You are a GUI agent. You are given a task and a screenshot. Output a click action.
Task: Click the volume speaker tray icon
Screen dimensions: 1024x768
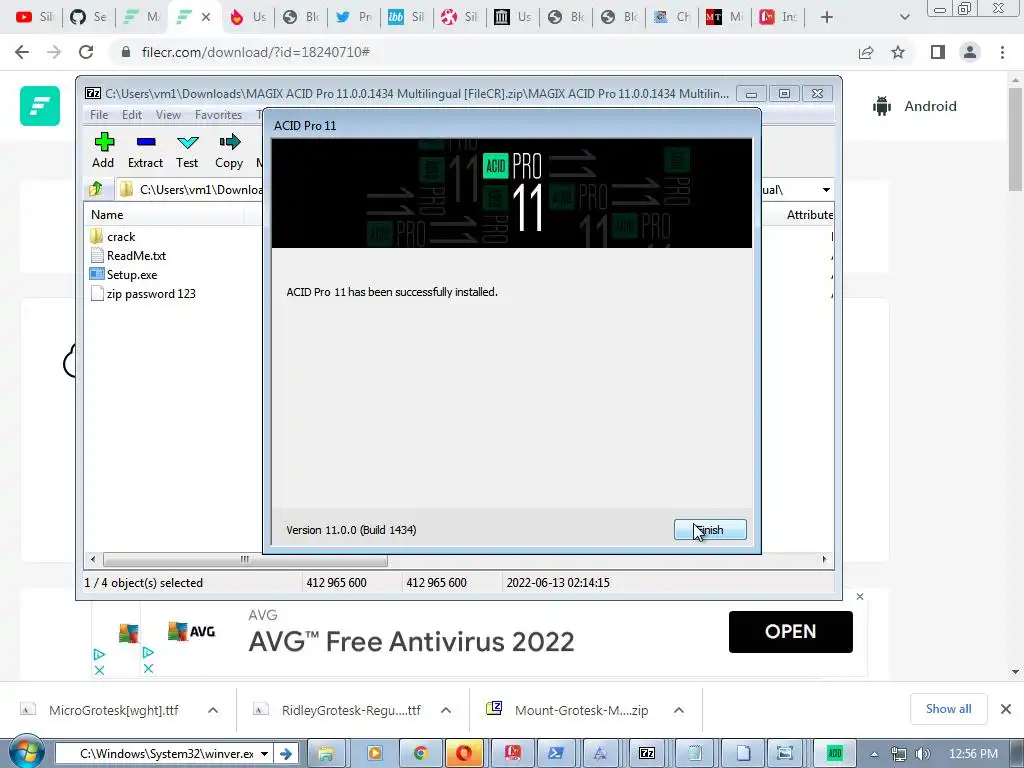click(x=923, y=754)
